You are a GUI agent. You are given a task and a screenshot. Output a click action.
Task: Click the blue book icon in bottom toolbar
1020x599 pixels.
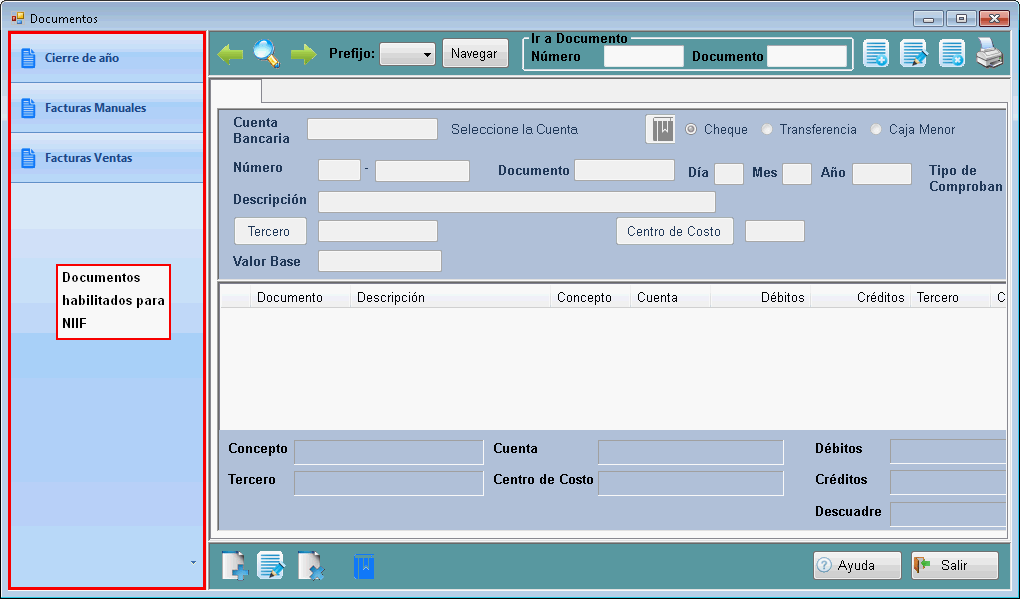364,566
